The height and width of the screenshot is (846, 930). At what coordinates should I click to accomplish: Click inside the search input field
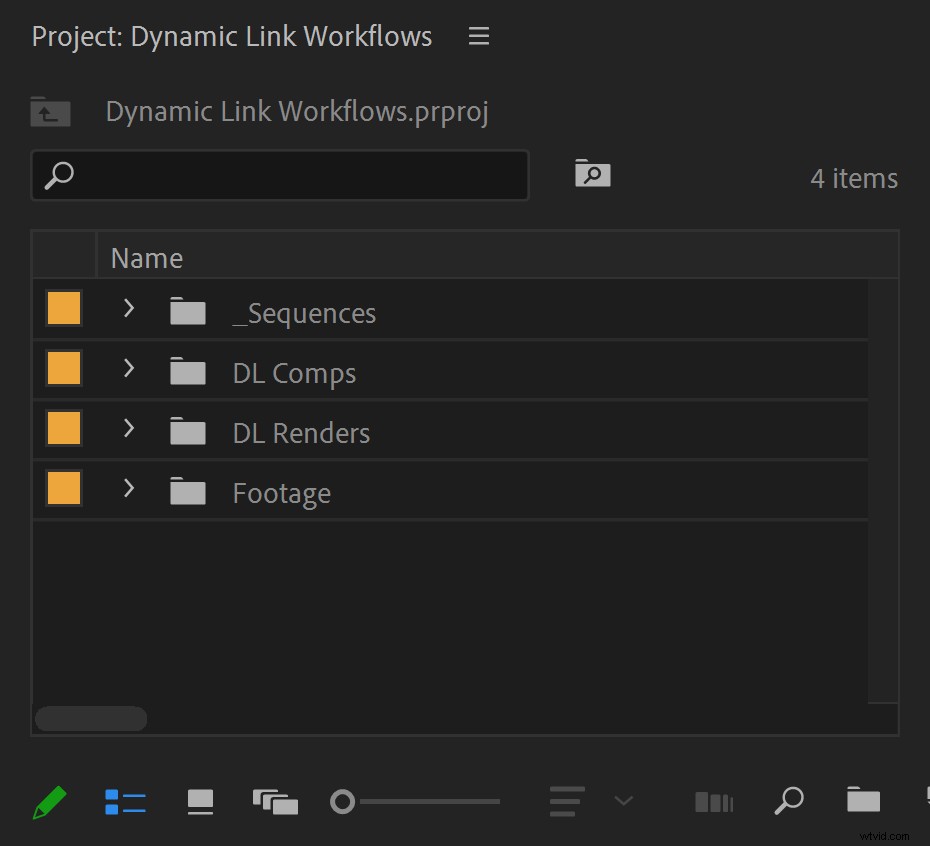pos(280,175)
